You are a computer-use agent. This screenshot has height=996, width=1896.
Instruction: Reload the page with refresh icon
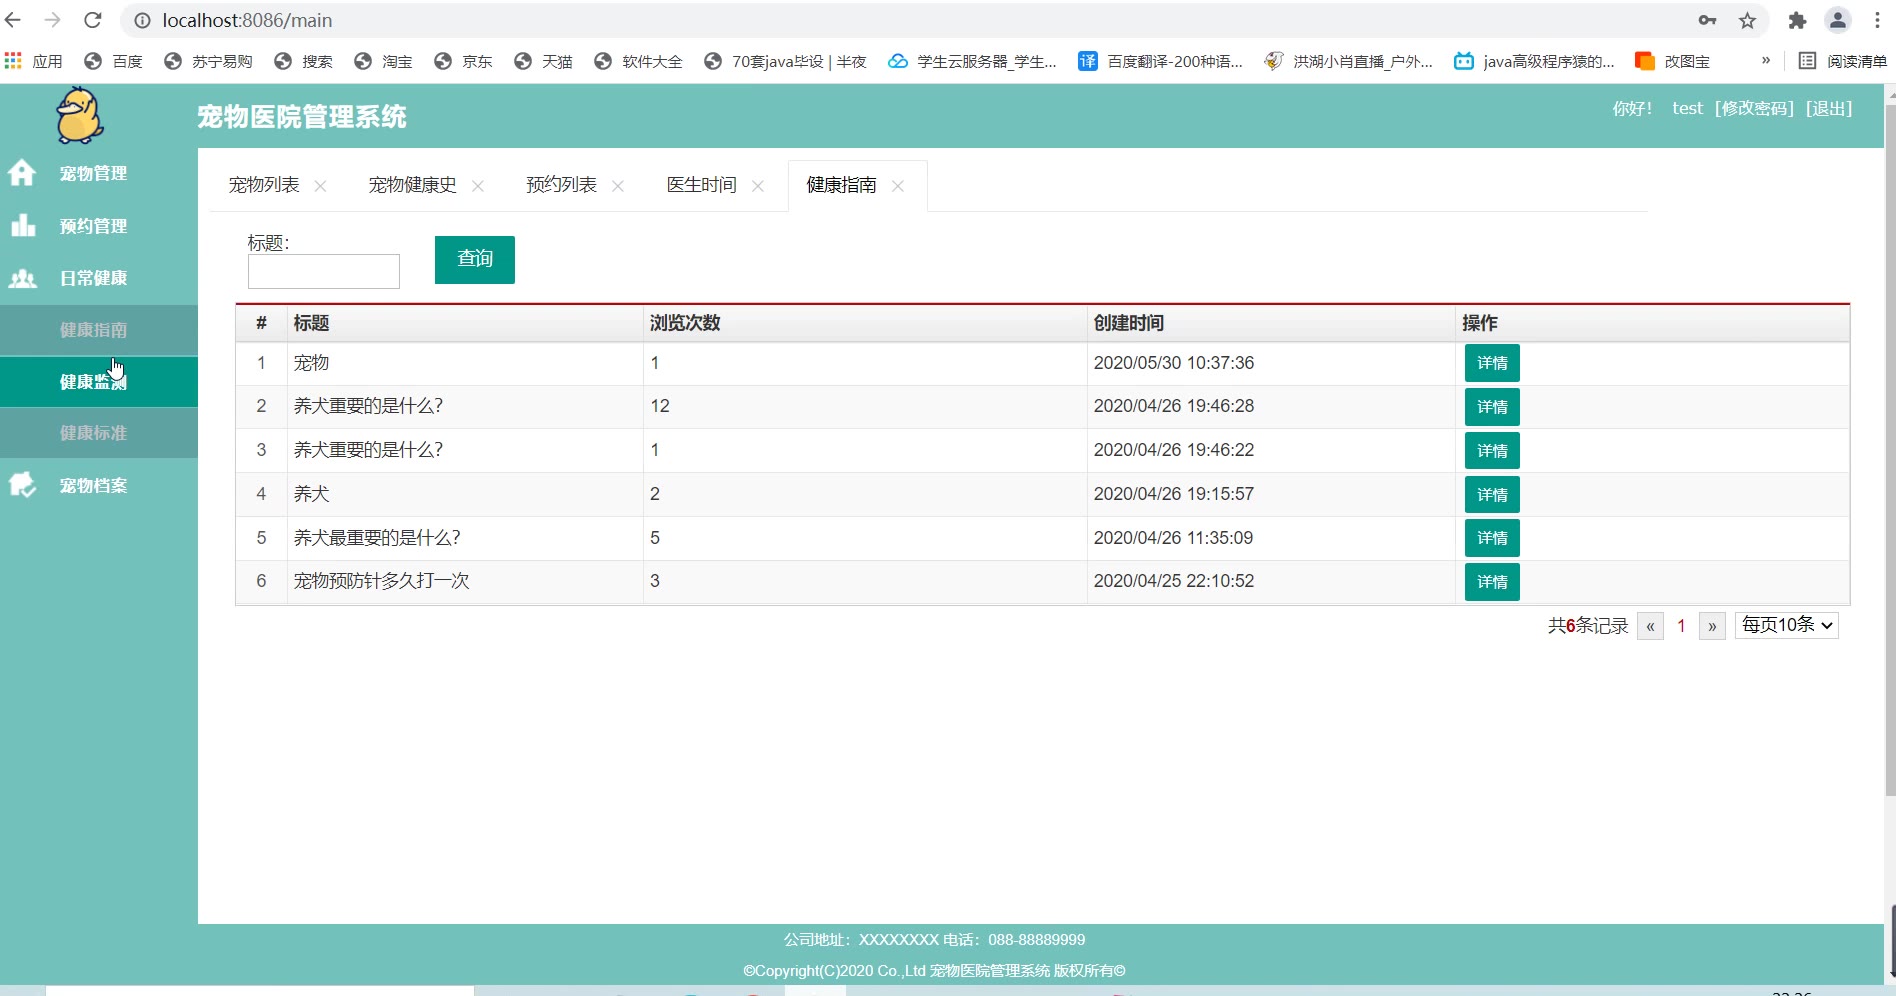[93, 20]
